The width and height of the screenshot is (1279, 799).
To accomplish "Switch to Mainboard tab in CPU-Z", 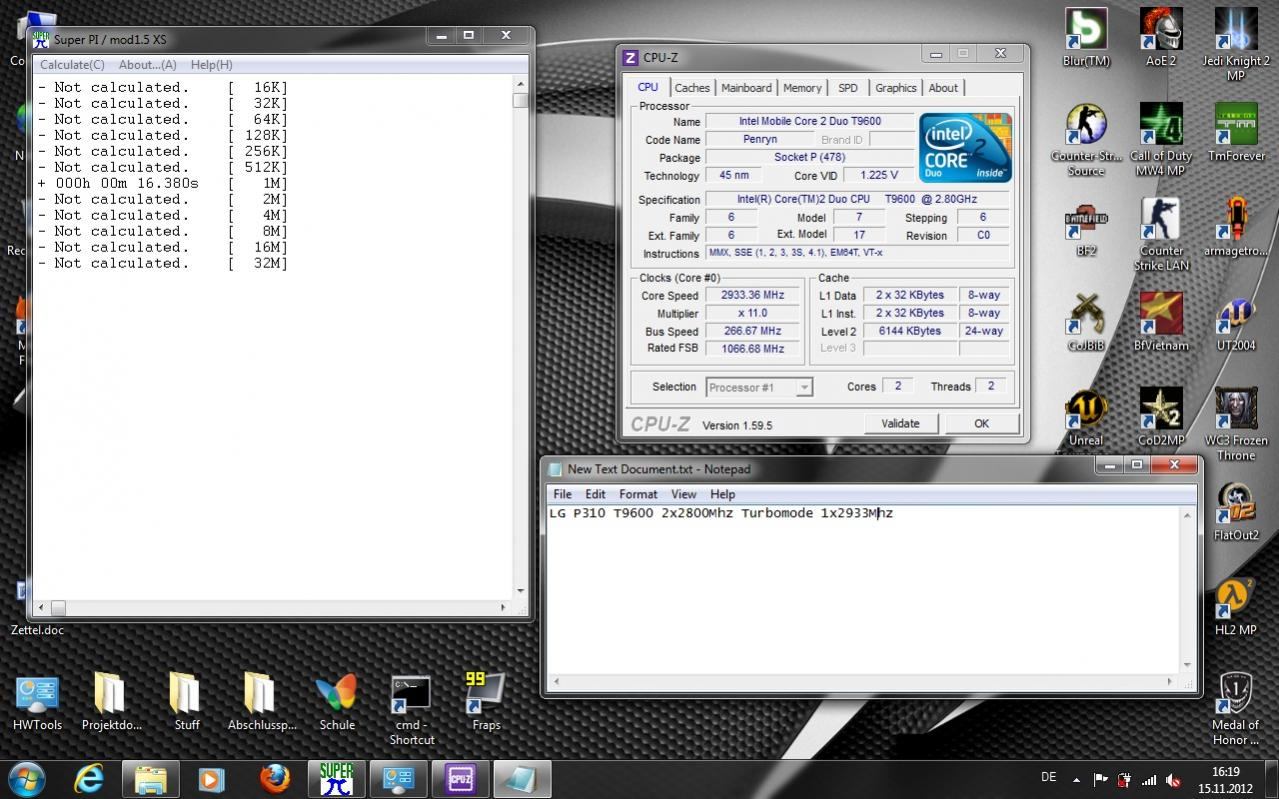I will (x=746, y=88).
